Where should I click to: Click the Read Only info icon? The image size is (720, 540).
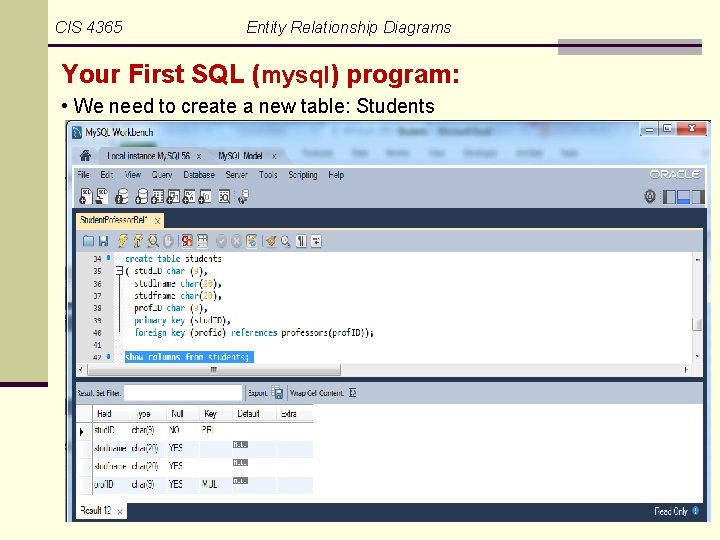(x=695, y=511)
